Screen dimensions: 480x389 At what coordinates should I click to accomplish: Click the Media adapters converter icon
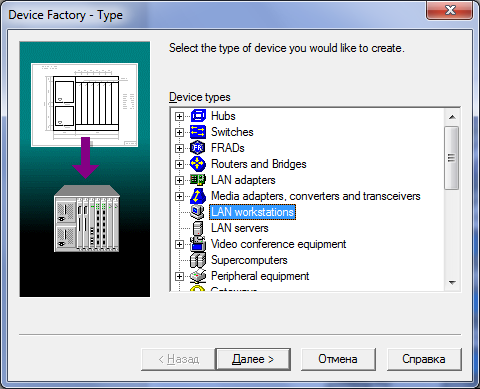(x=198, y=196)
